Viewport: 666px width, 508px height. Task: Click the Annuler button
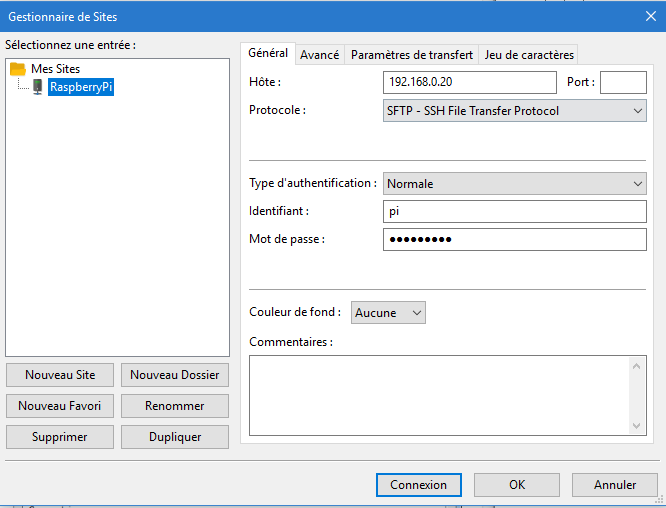614,485
